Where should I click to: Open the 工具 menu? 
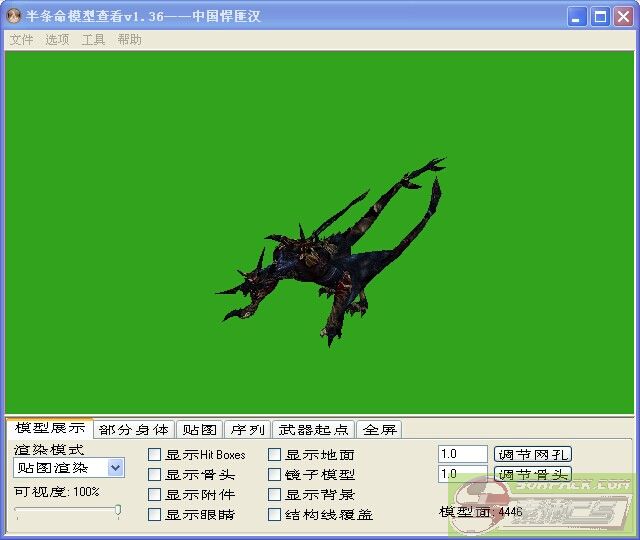tap(93, 40)
